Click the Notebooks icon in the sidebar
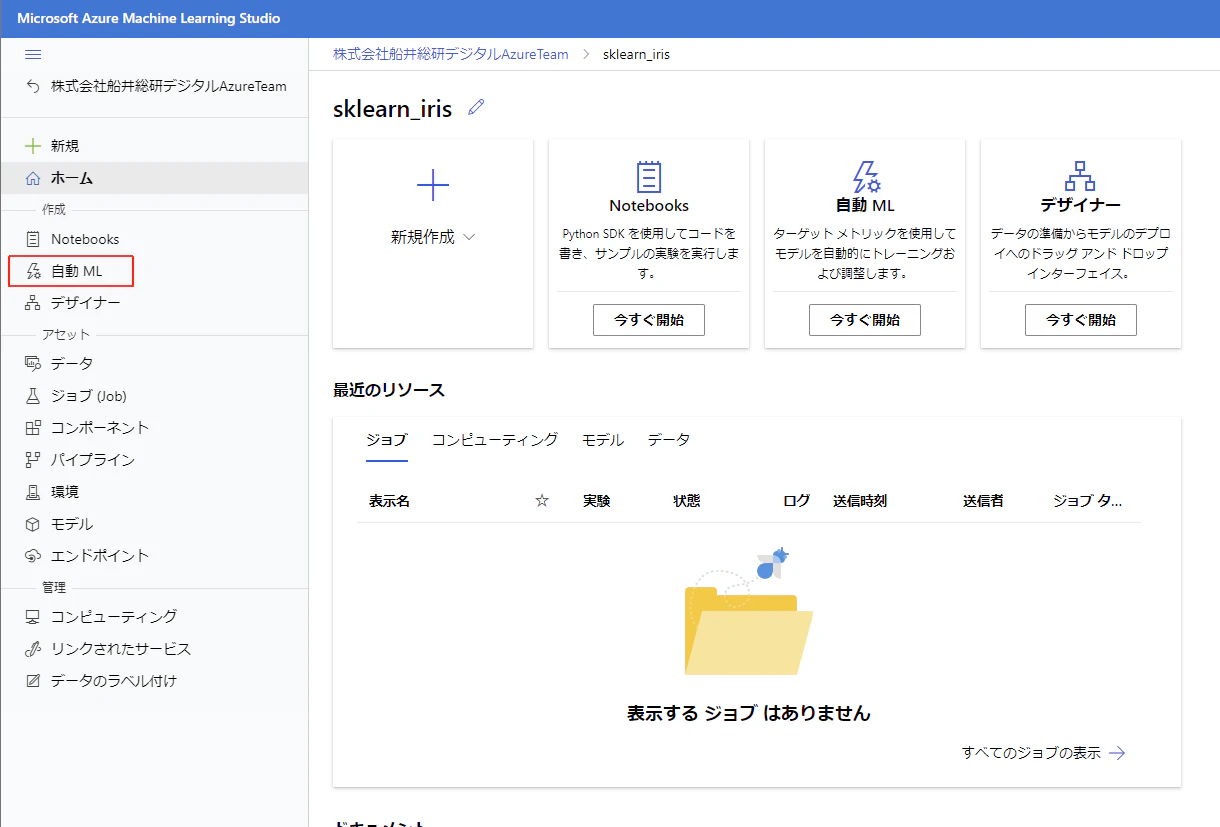 click(33, 239)
